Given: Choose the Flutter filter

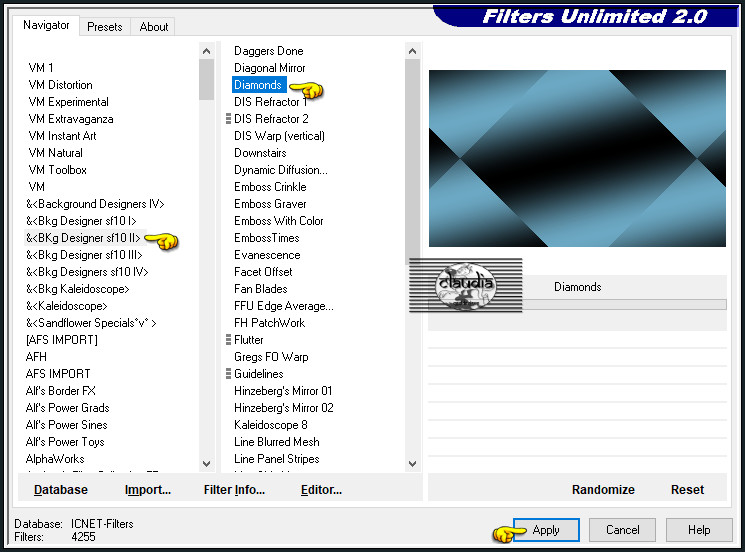Looking at the screenshot, I should [248, 340].
